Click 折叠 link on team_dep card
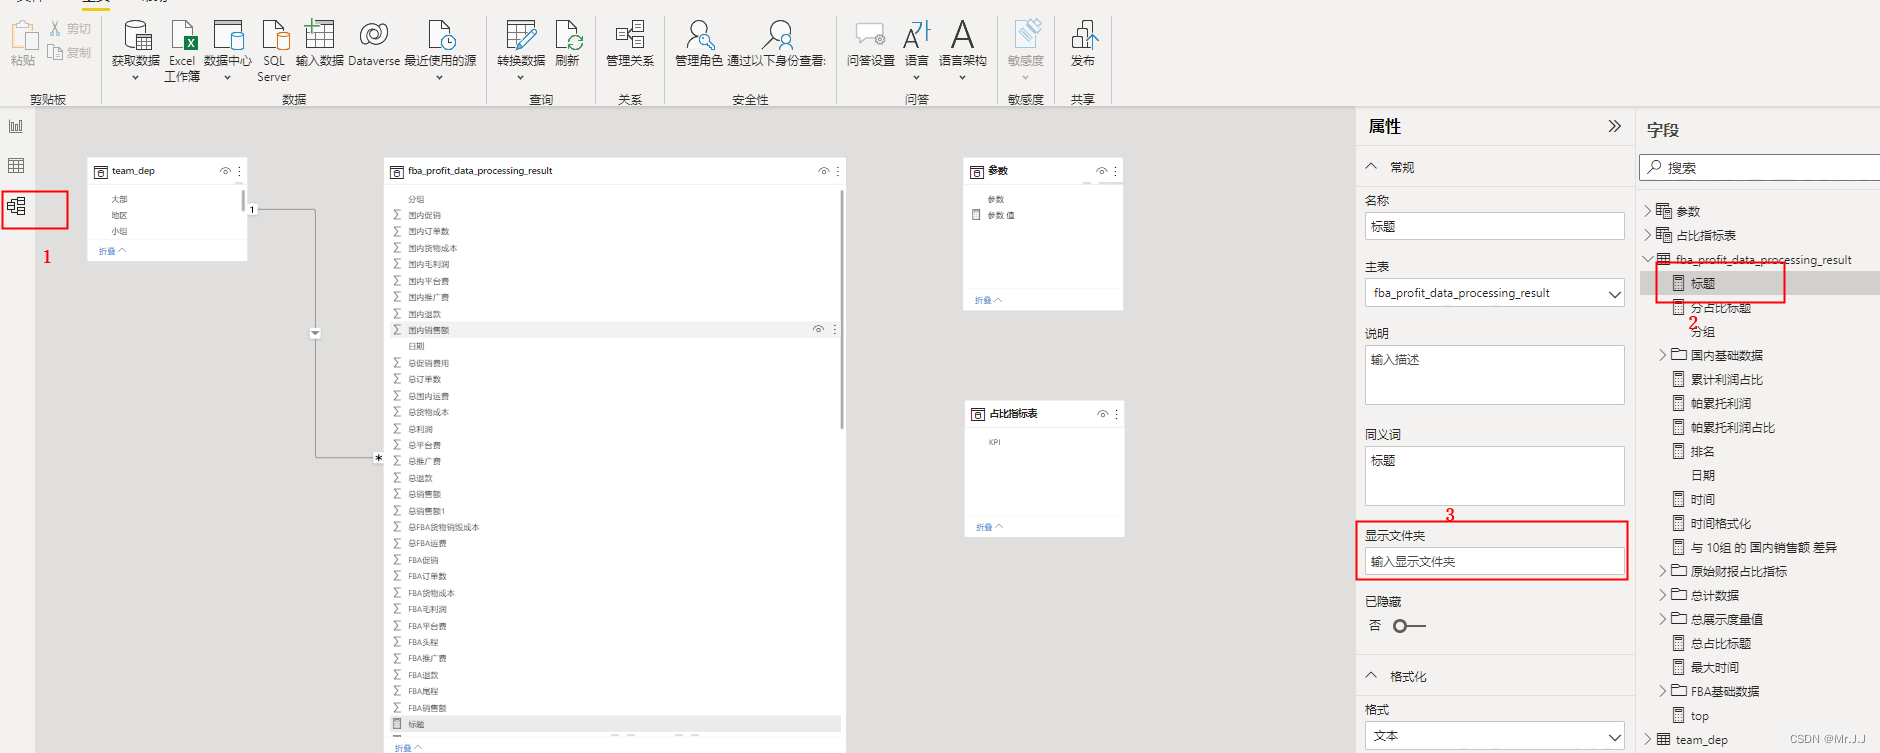The image size is (1880, 753). pos(112,251)
